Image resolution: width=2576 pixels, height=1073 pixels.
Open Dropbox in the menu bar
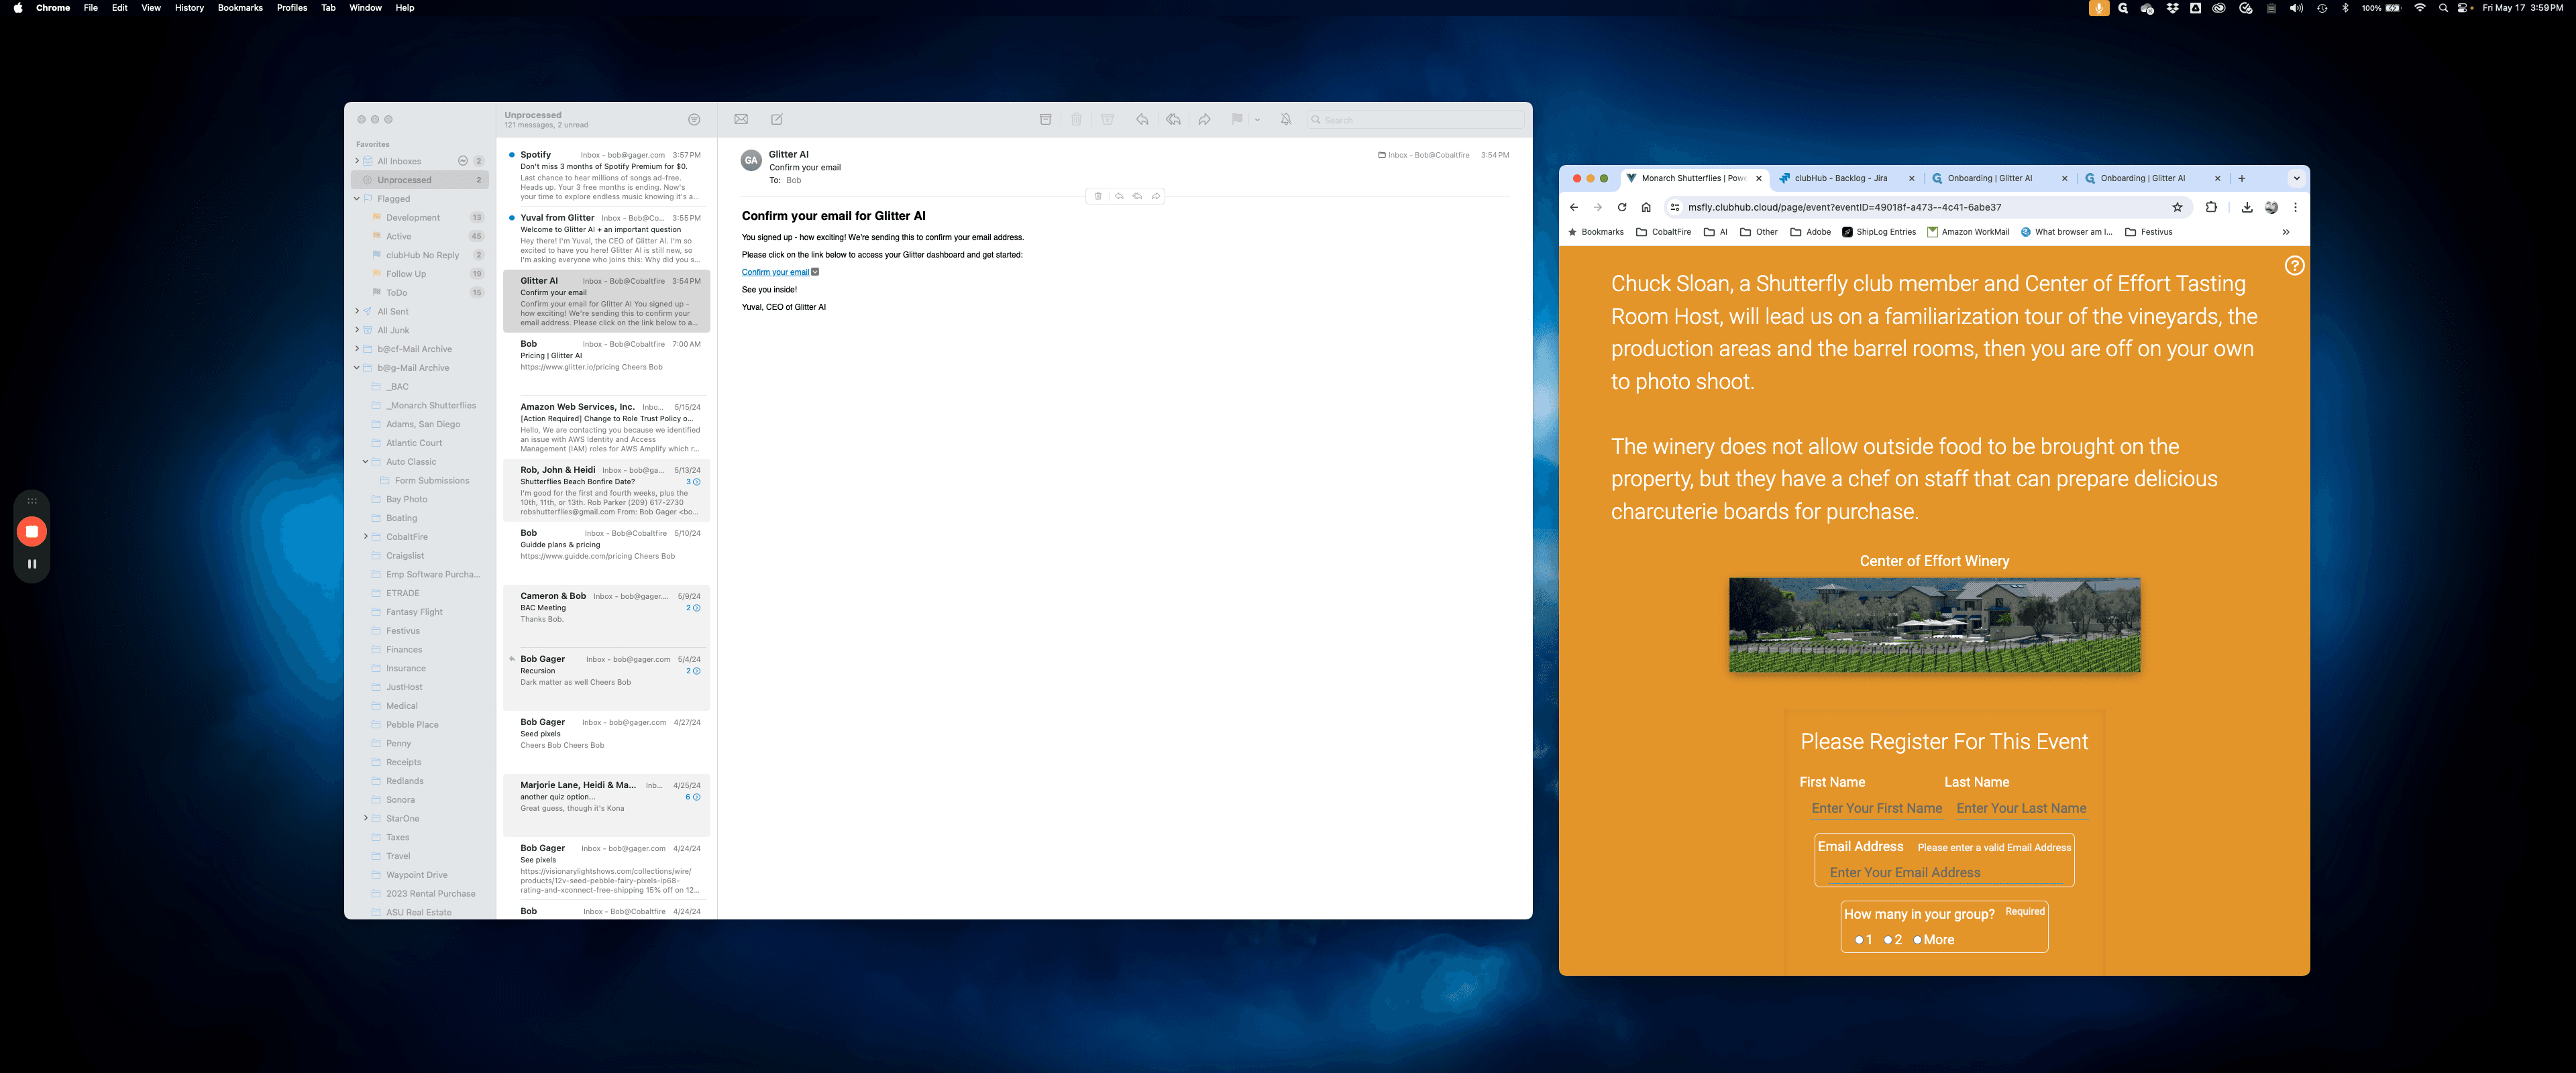click(x=2172, y=8)
